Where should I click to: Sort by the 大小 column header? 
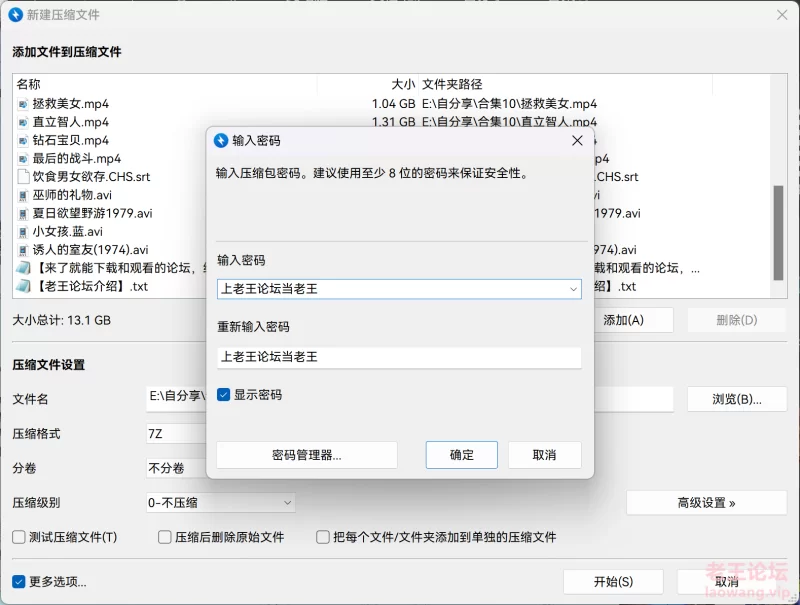tap(367, 84)
